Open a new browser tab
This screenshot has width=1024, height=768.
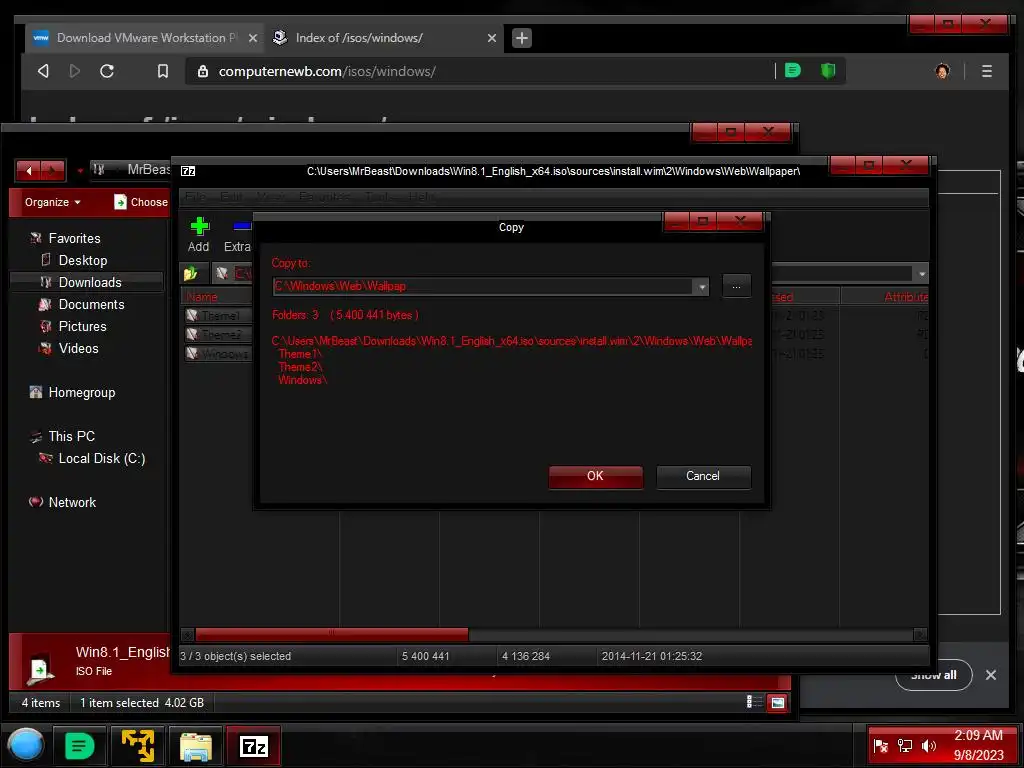tap(521, 39)
